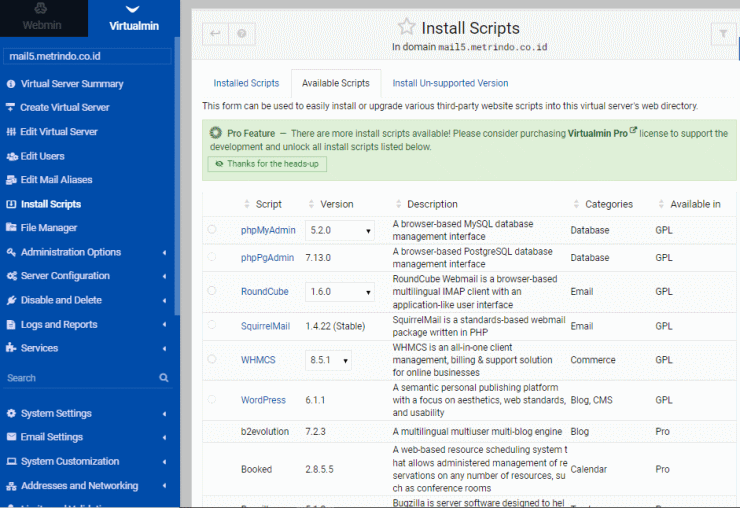This screenshot has height=508, width=740.
Task: Click the Email Settings envelope icon
Action: [x=11, y=437]
